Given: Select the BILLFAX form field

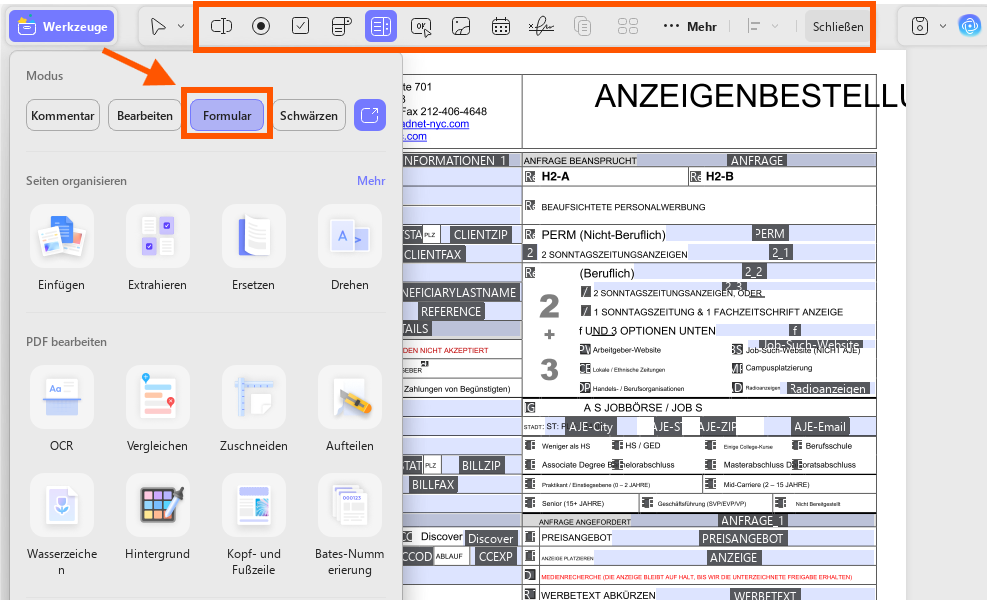Looking at the screenshot, I should 432,484.
